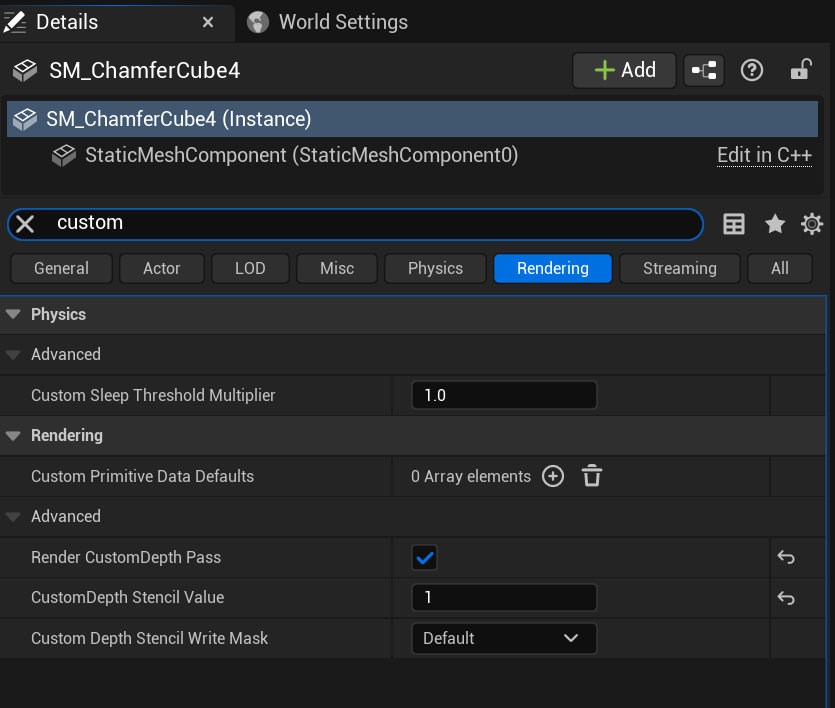Turn off the Rendering filter button

click(552, 268)
